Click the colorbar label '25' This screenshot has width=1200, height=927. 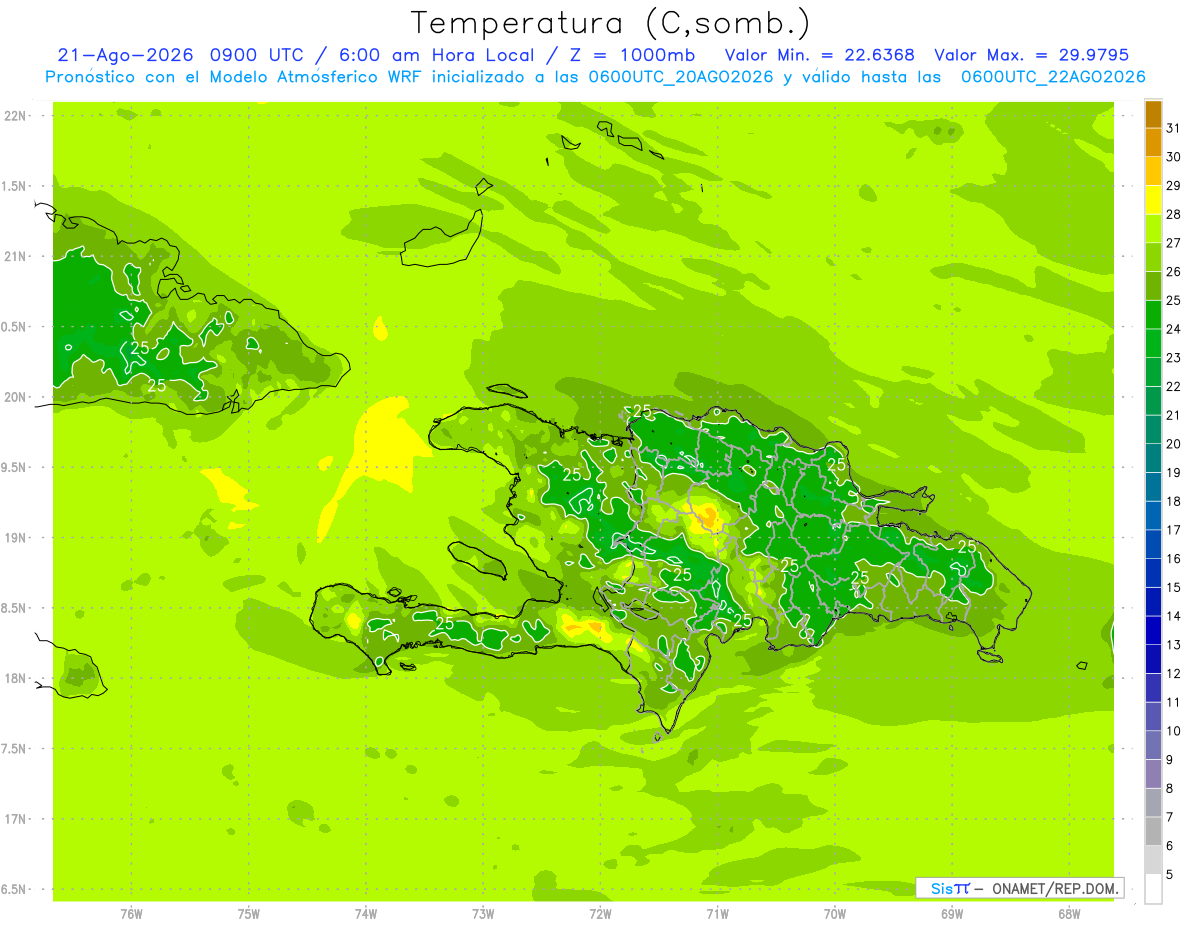click(1174, 300)
